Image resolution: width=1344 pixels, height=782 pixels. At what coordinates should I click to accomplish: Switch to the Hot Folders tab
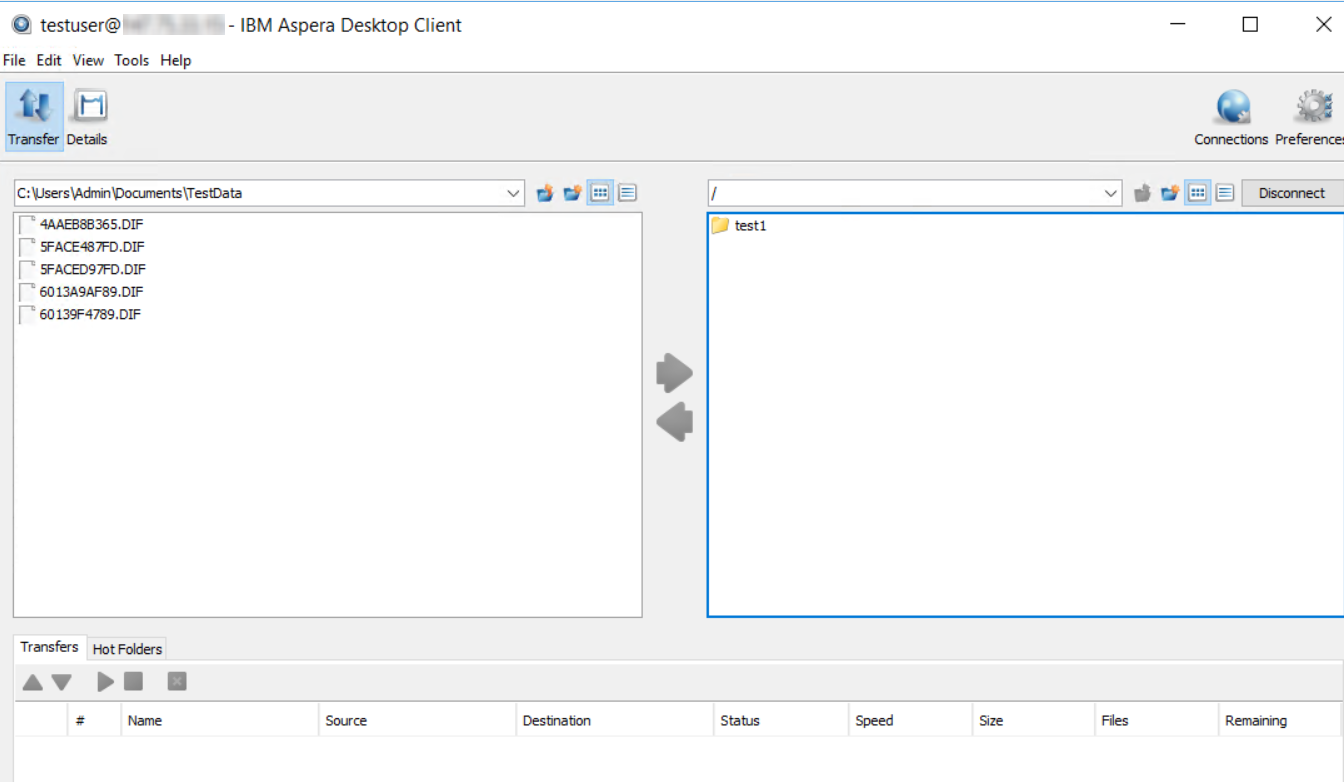127,649
